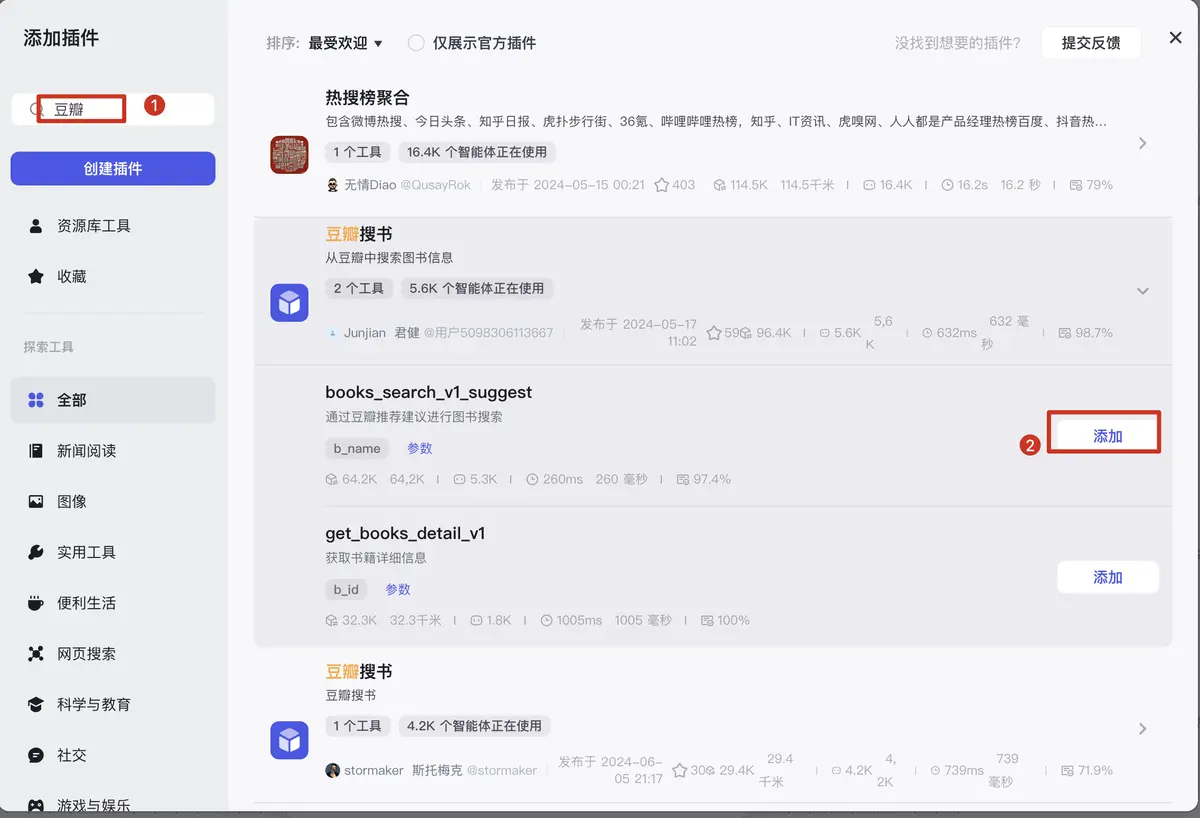Click the 热搜榜聚合 plugin title
Image resolution: width=1200 pixels, height=818 pixels.
[367, 98]
